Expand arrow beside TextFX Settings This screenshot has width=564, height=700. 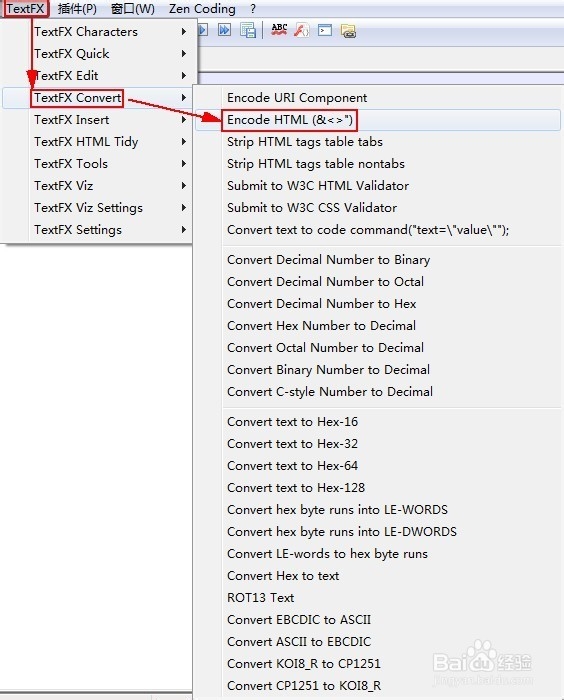click(184, 229)
